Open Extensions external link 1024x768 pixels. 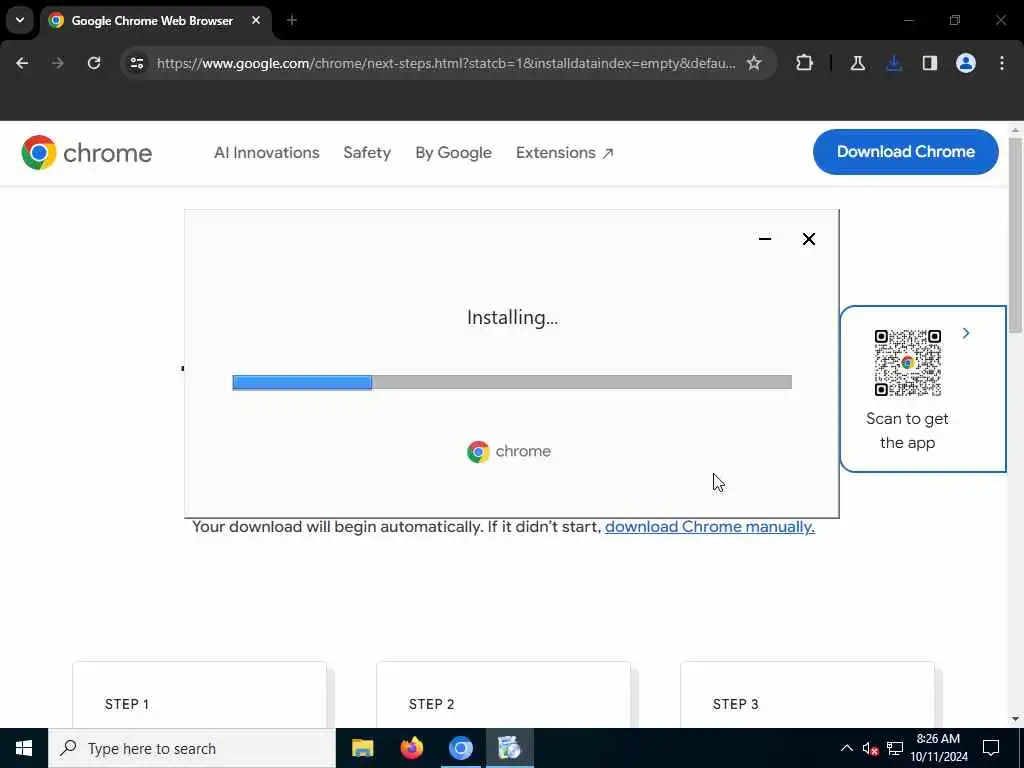click(x=564, y=153)
